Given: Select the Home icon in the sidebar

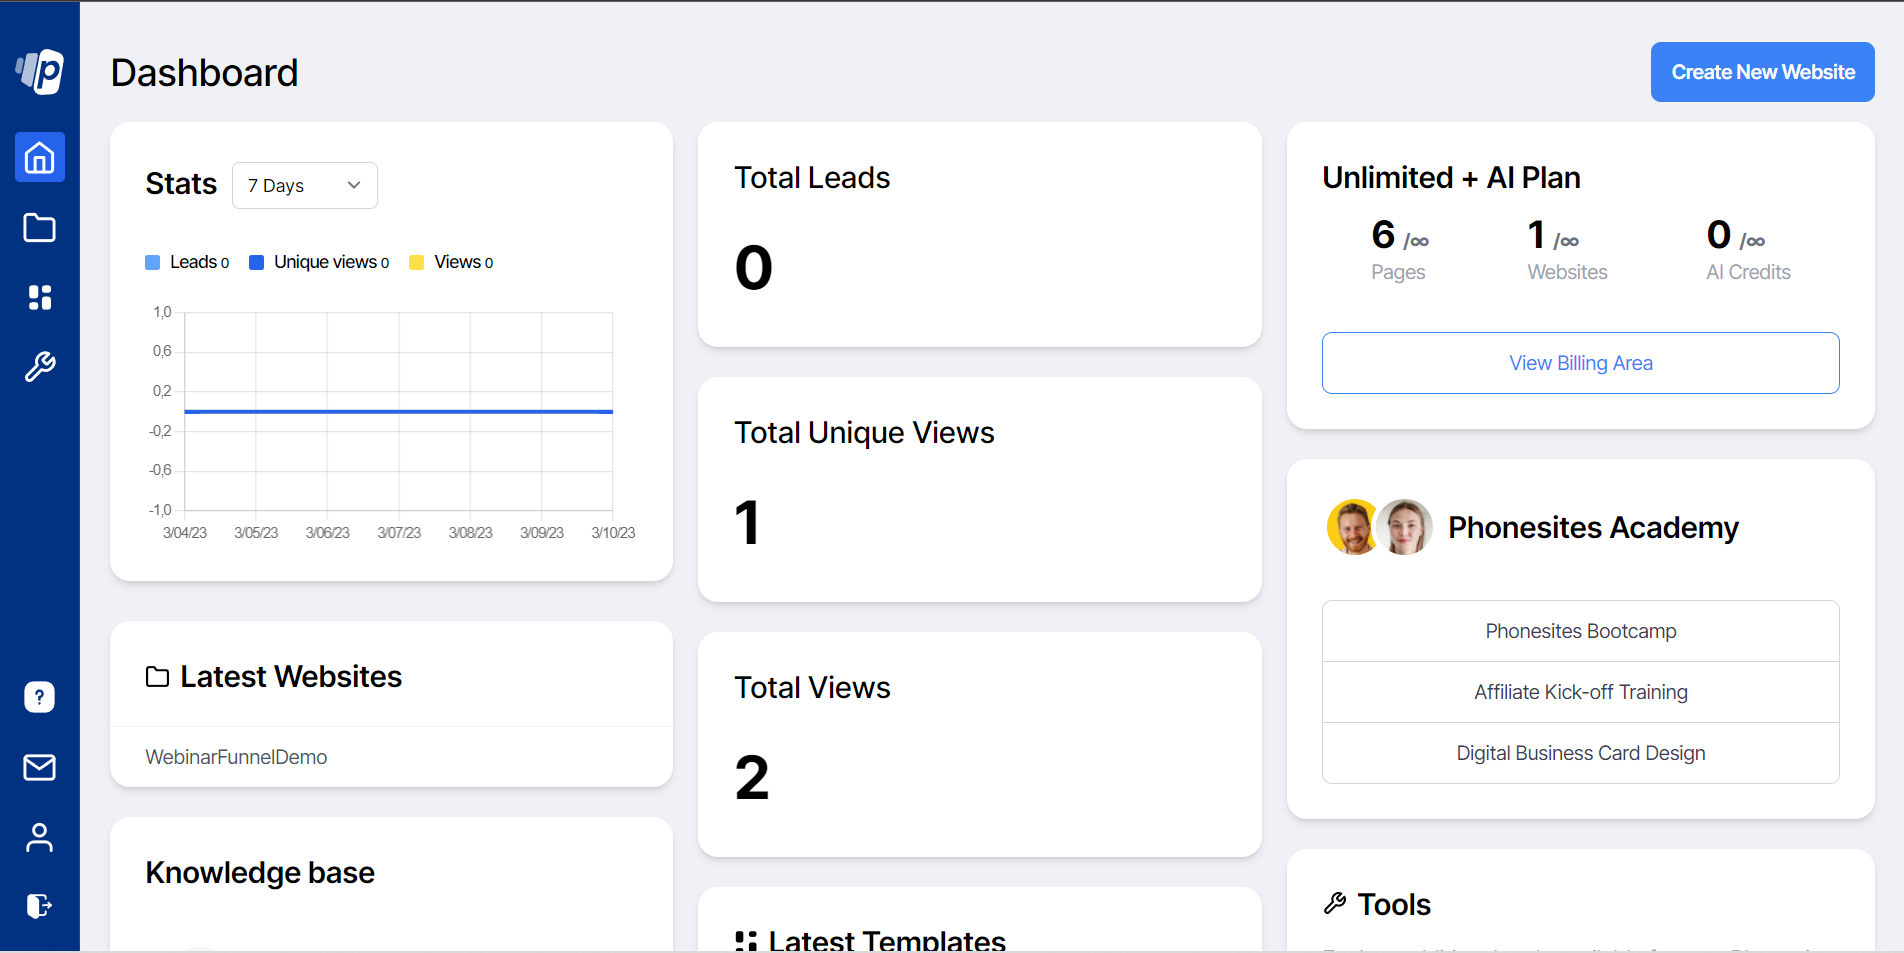Looking at the screenshot, I should click(x=39, y=157).
